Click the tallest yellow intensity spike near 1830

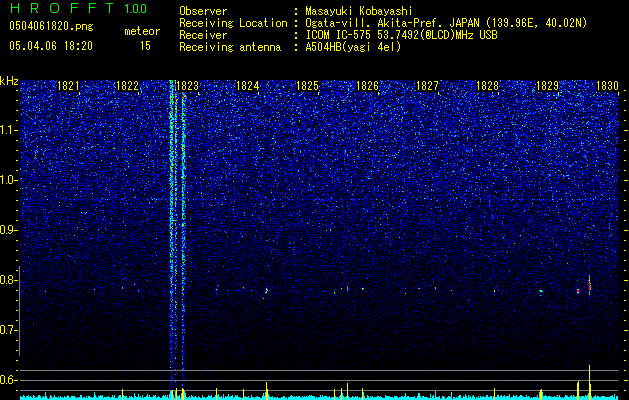tap(589, 380)
